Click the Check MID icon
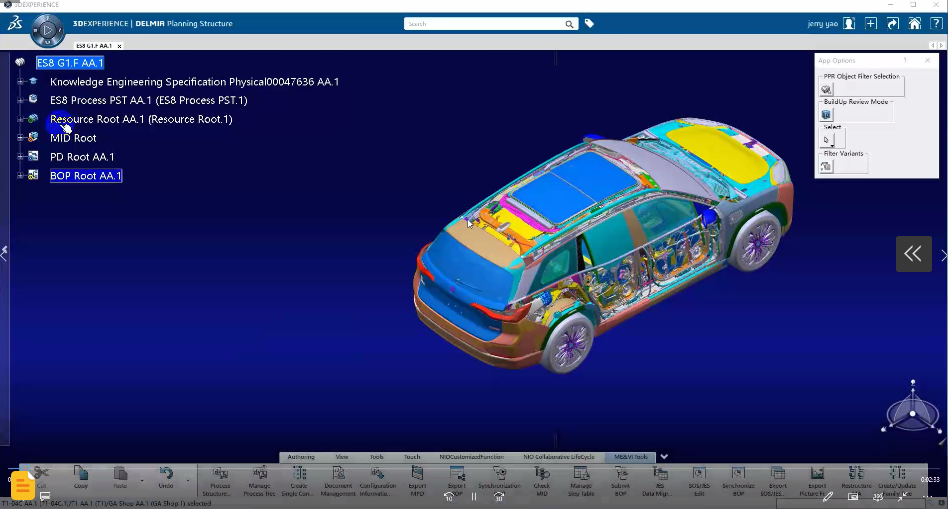 pyautogui.click(x=542, y=473)
